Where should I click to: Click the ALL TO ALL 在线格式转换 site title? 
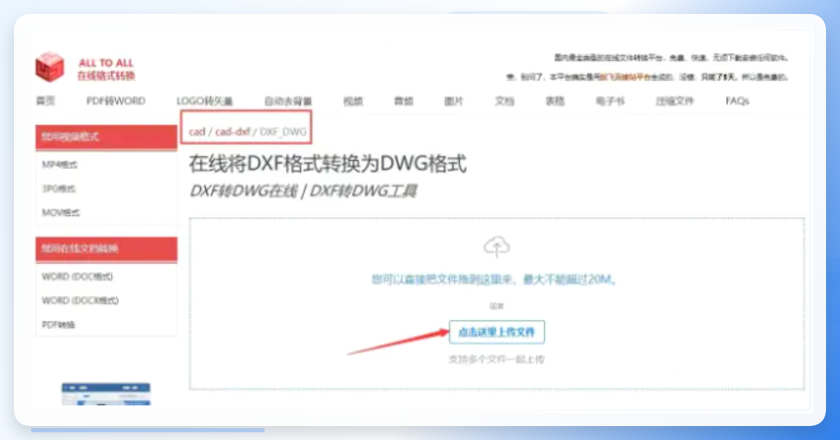coord(106,69)
